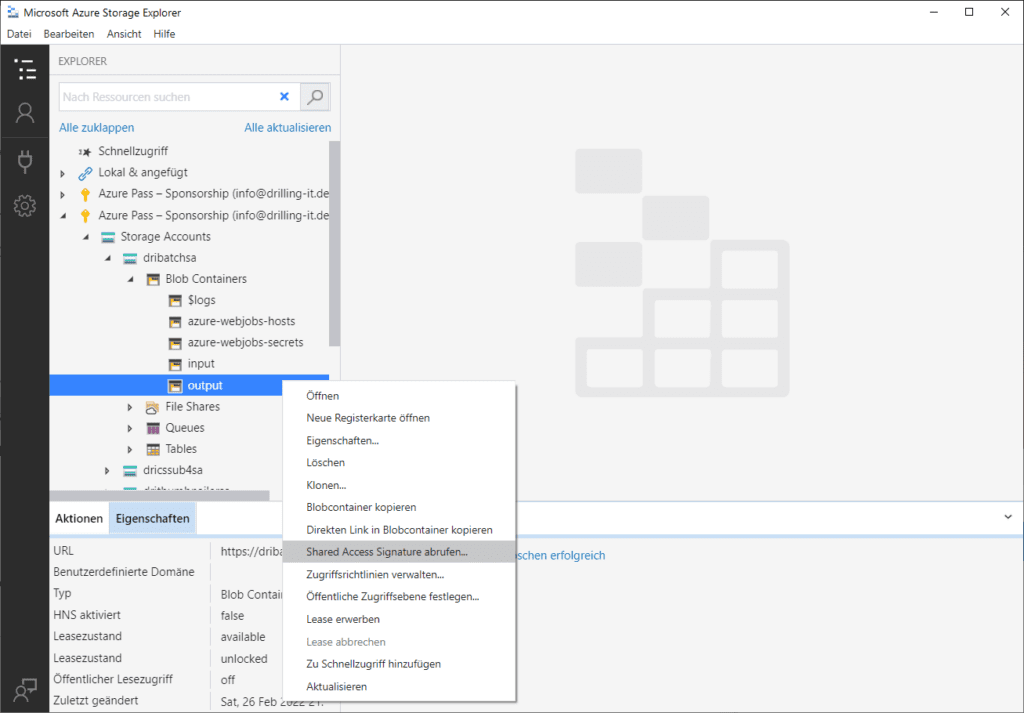Click the output container icon

tap(175, 386)
